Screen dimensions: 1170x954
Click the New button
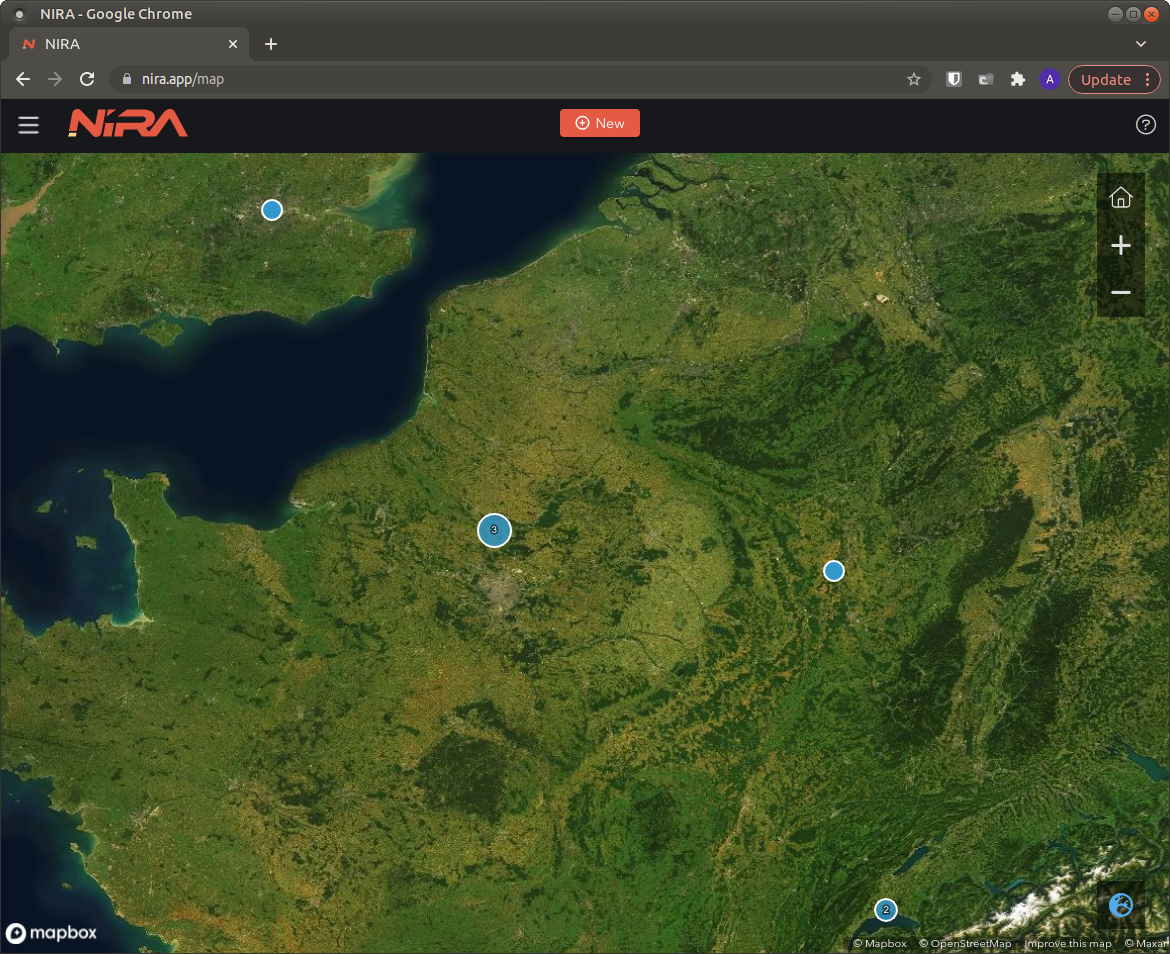pyautogui.click(x=599, y=123)
